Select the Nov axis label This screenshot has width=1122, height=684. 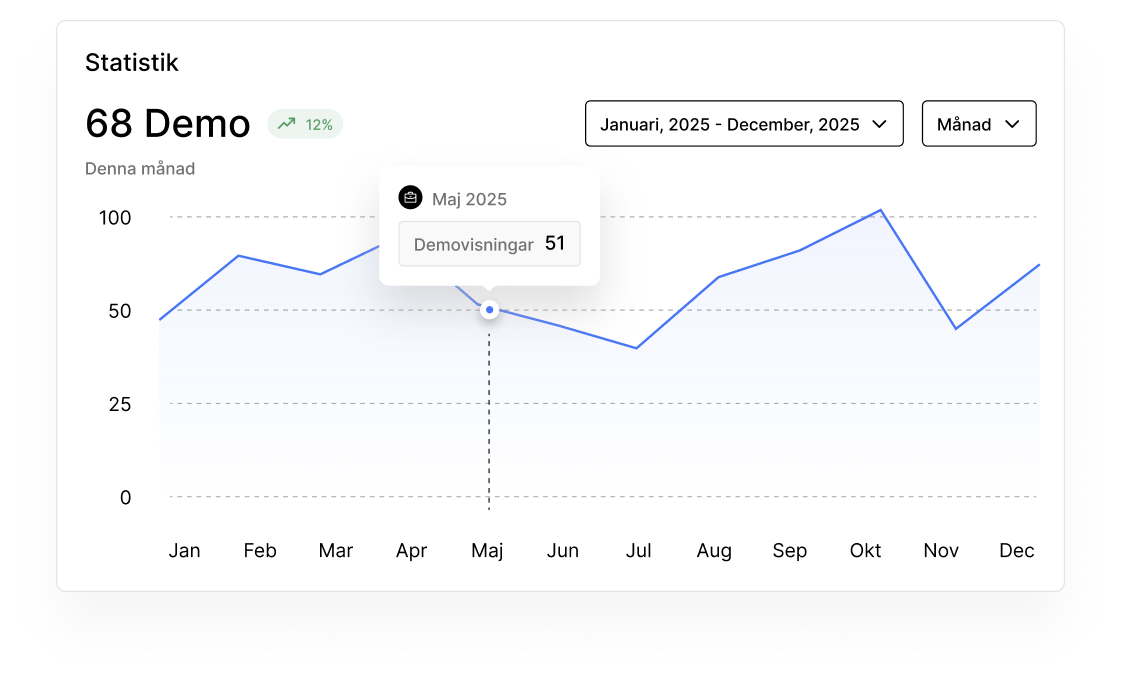[x=941, y=550]
